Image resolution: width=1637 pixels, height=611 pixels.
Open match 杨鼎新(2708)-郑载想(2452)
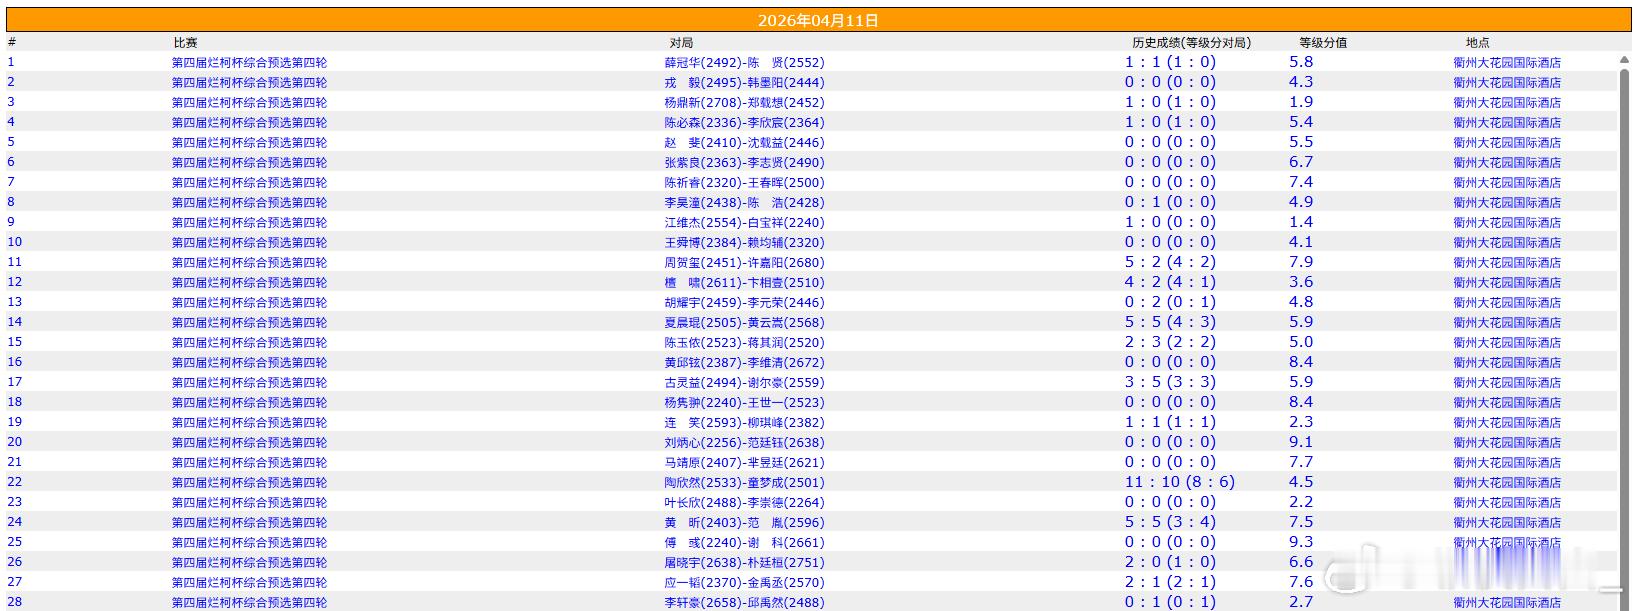click(744, 102)
